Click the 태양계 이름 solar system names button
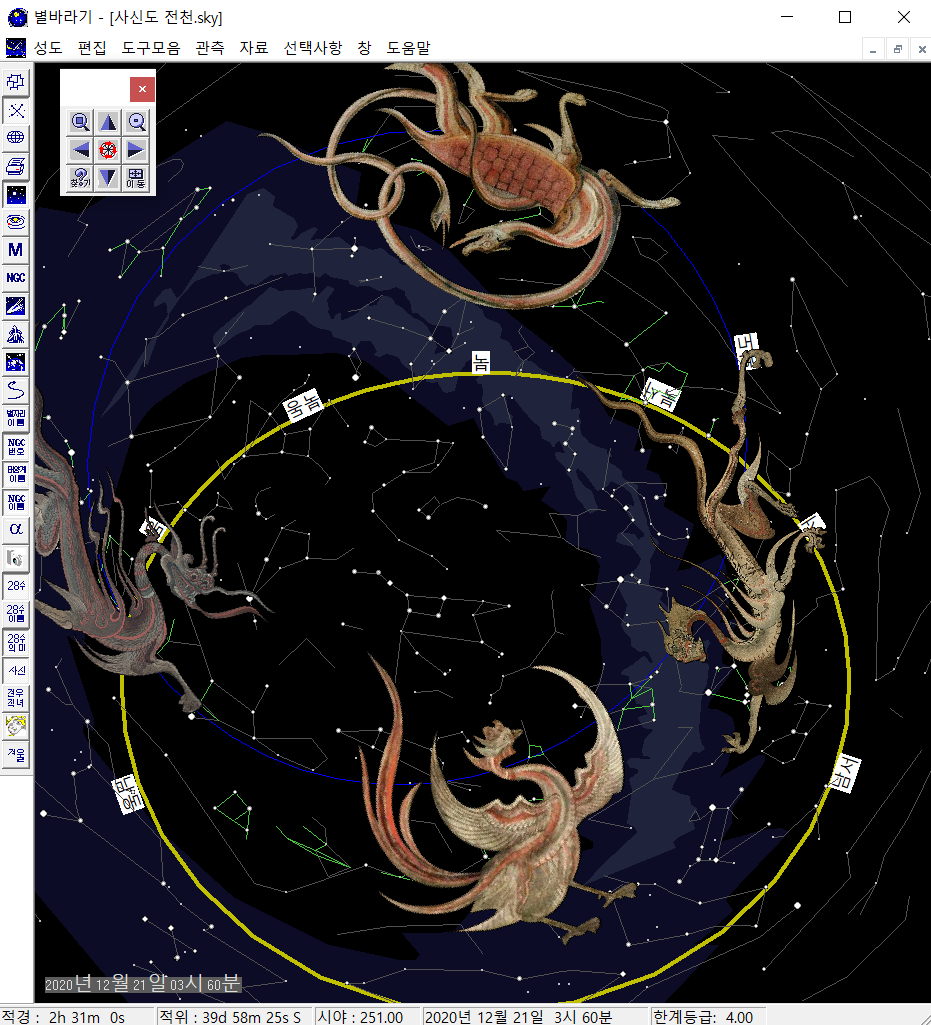This screenshot has height=1025, width=931. tap(16, 473)
